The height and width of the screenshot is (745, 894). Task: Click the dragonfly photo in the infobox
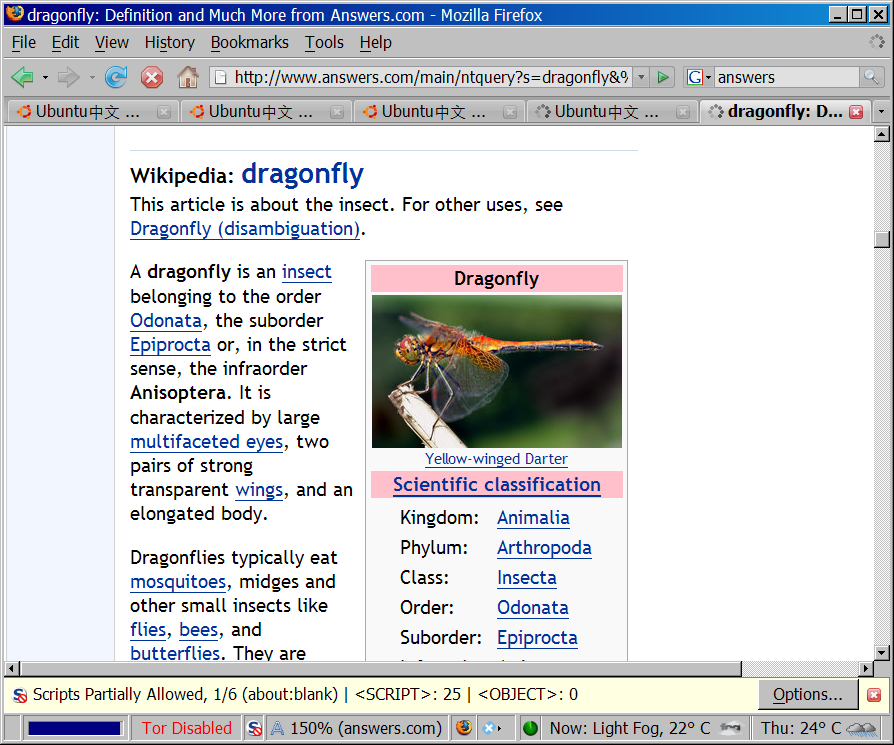pyautogui.click(x=497, y=371)
